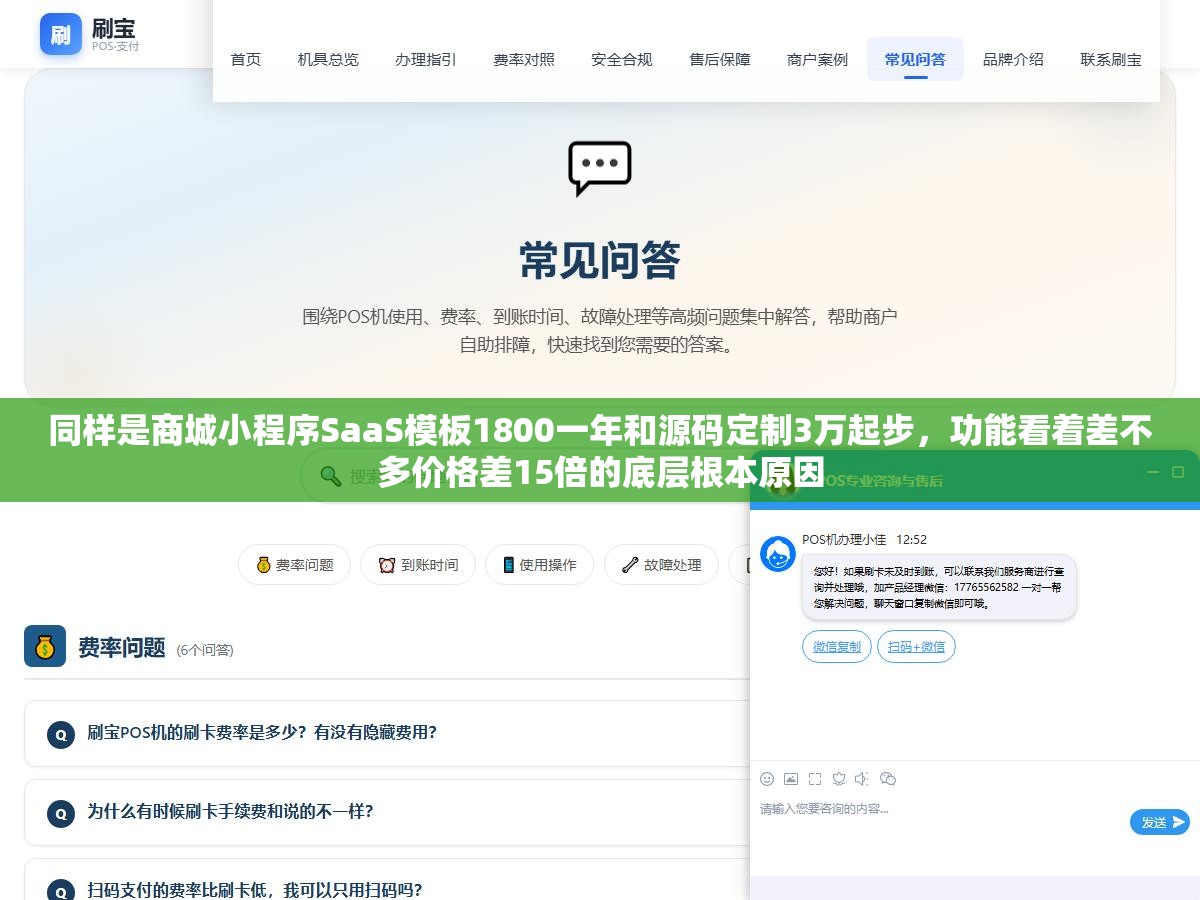The height and width of the screenshot is (900, 1200).
Task: Toggle the chat sound speaker icon
Action: [863, 779]
